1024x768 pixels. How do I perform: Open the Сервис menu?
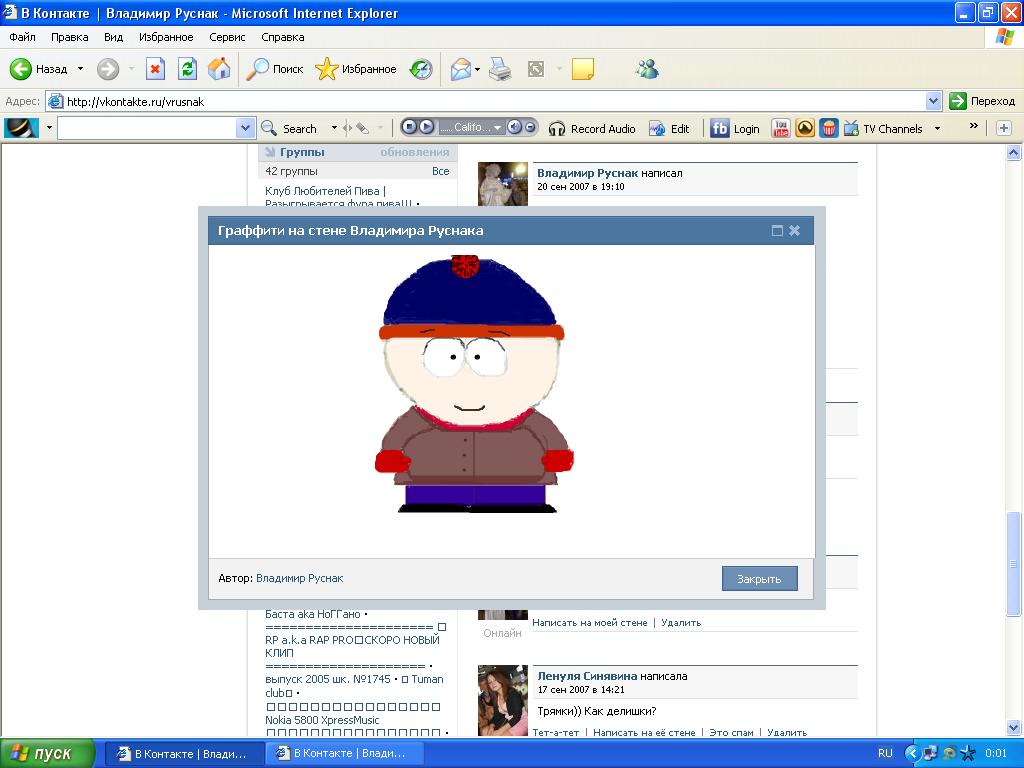tap(227, 37)
